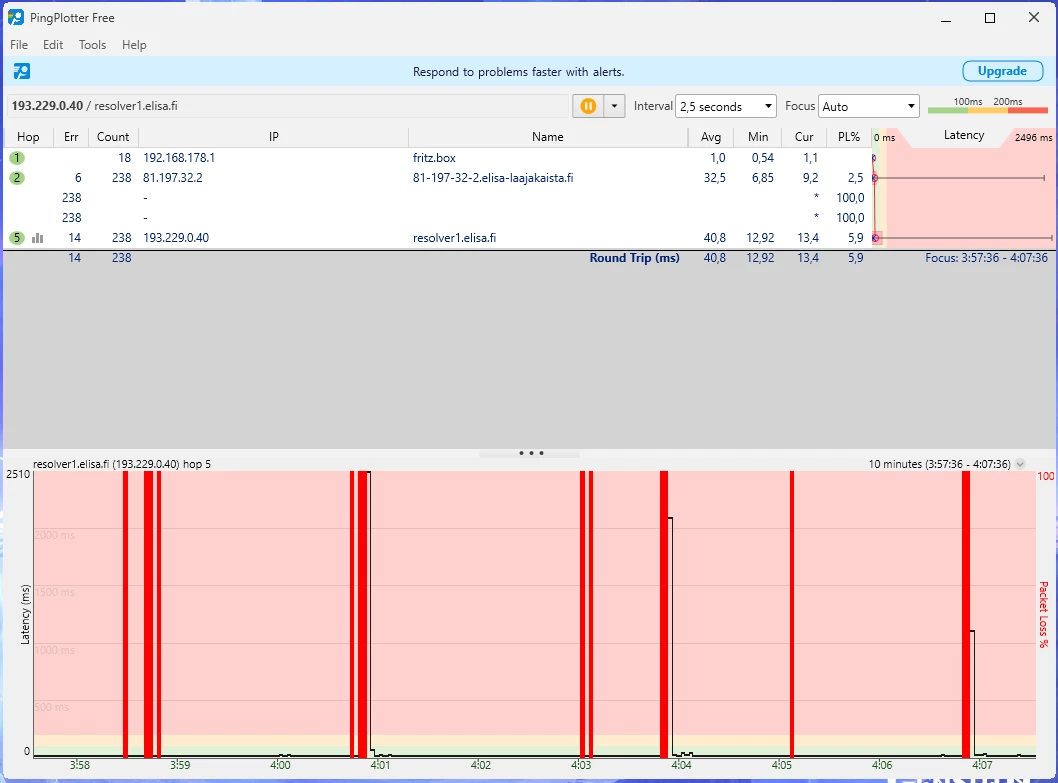Click the 3:58 time marker on the timeline
1058x783 pixels.
(80, 765)
